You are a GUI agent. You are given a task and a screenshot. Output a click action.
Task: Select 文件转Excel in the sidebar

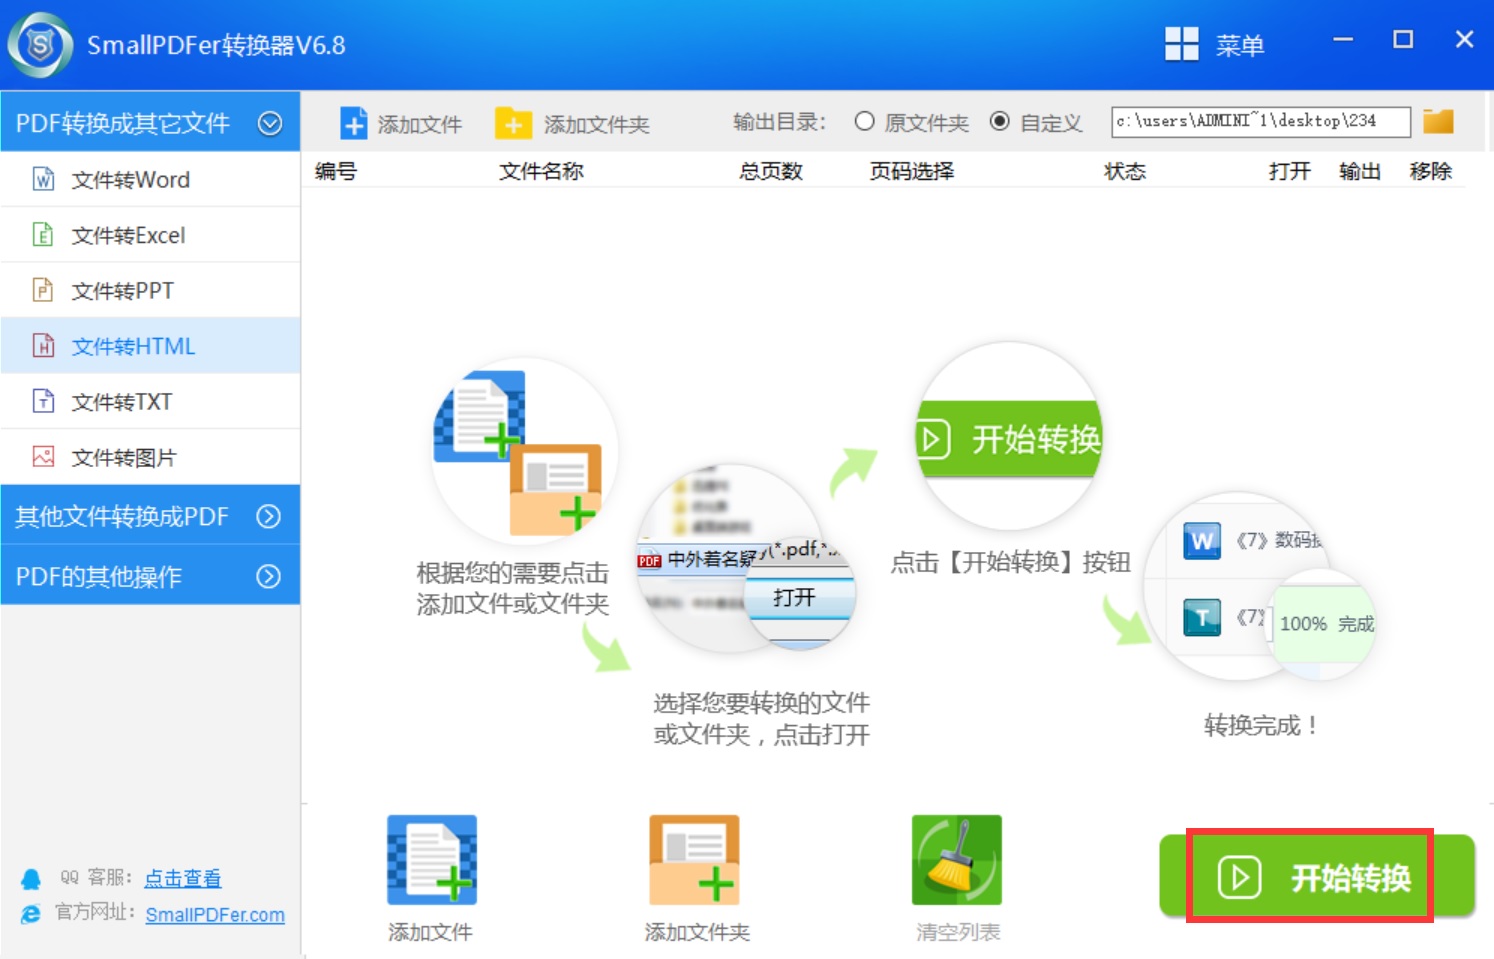tap(150, 235)
